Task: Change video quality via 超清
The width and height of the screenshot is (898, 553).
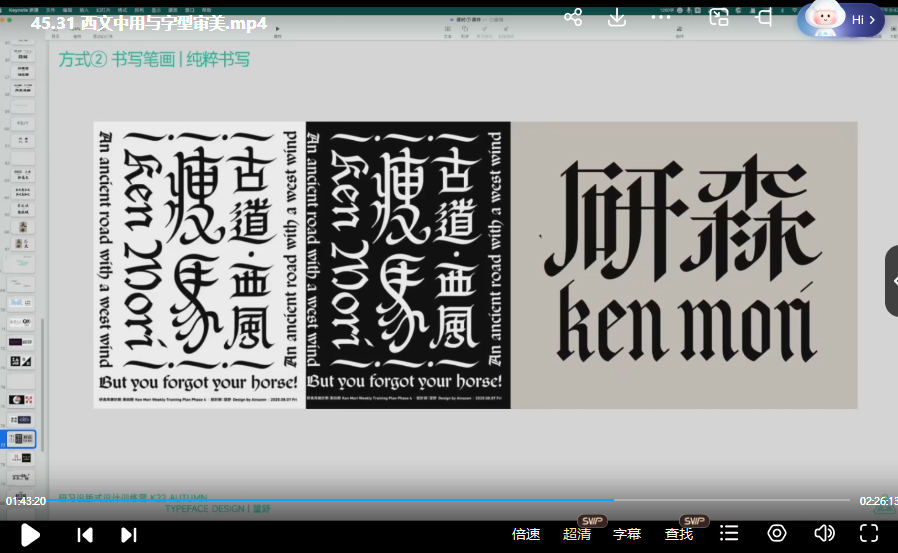Action: [x=577, y=534]
